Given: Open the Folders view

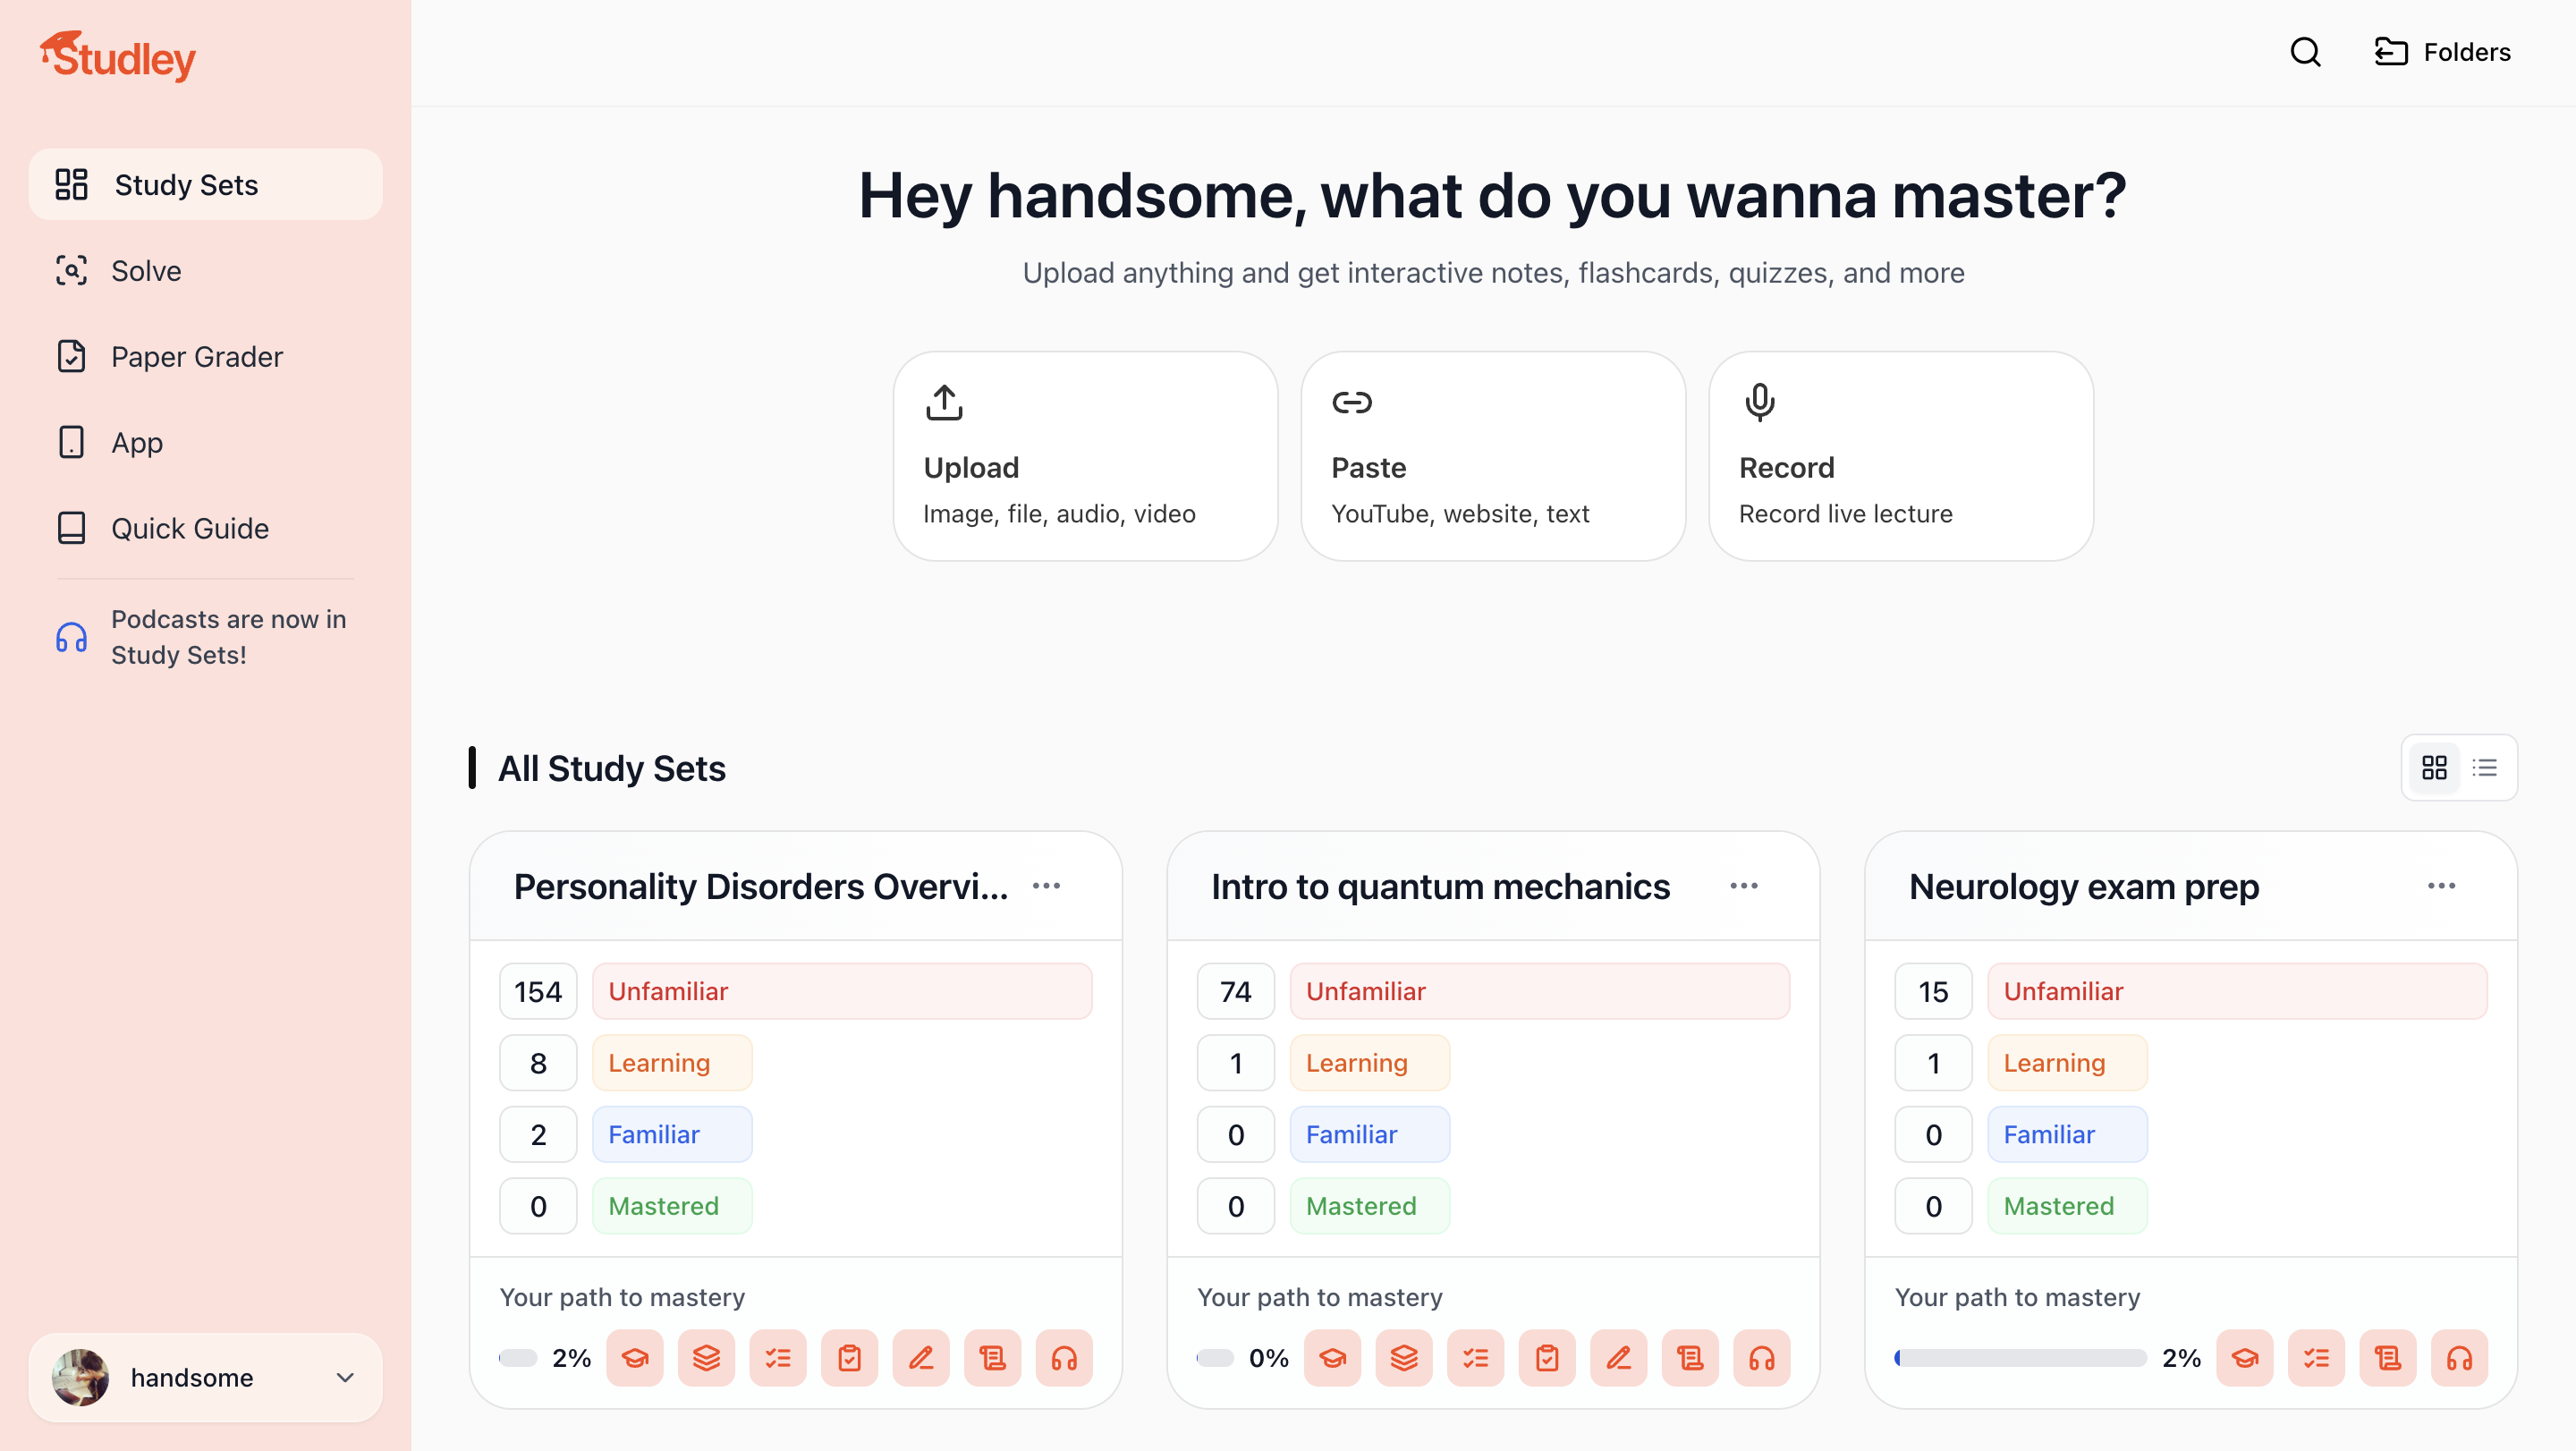Looking at the screenshot, I should point(2443,52).
